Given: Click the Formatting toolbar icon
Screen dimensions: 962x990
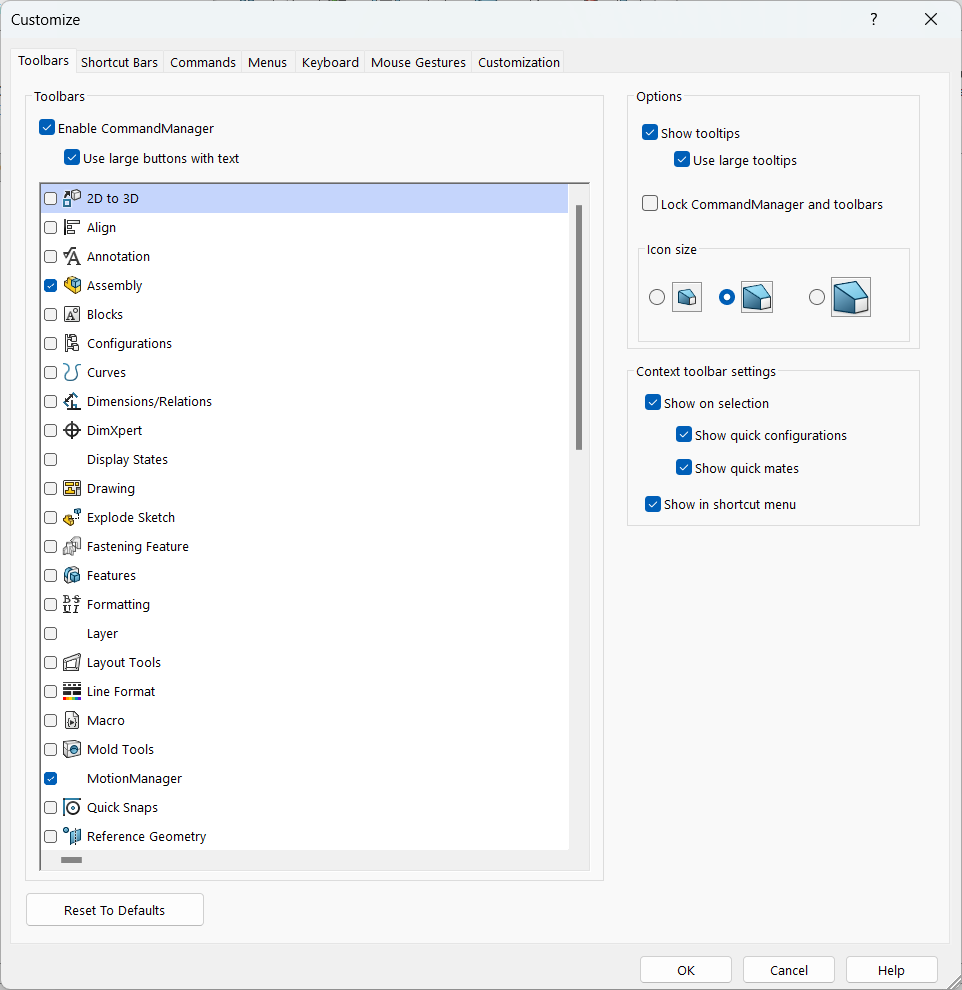Looking at the screenshot, I should [72, 605].
